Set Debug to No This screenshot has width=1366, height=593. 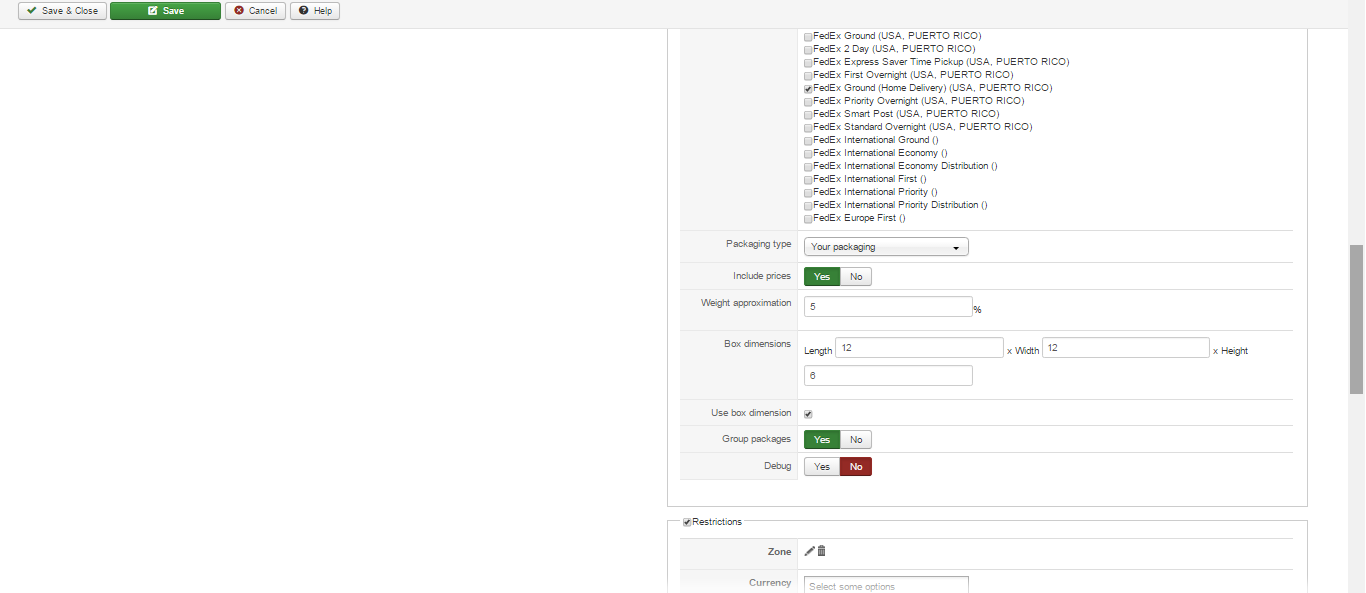click(x=856, y=467)
